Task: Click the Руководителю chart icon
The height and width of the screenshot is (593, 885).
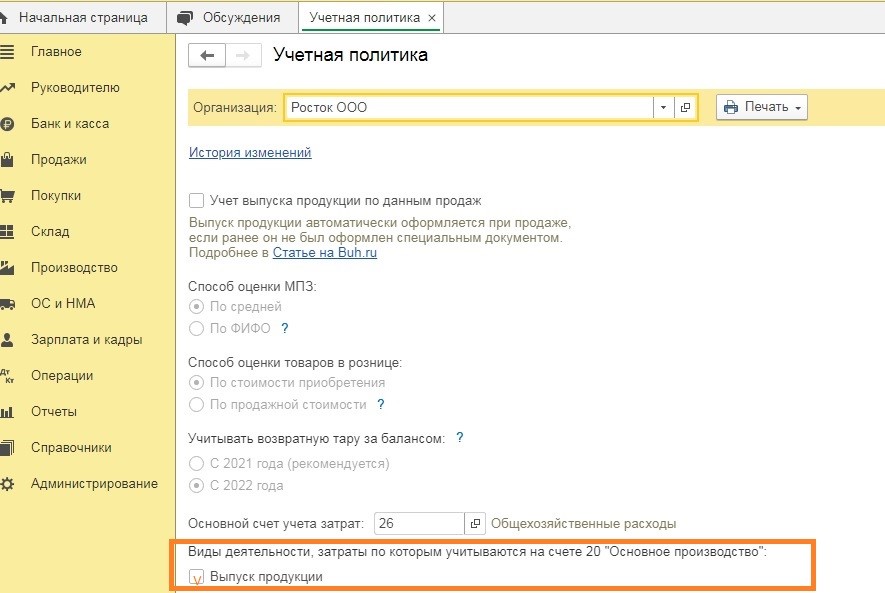Action: (x=7, y=88)
